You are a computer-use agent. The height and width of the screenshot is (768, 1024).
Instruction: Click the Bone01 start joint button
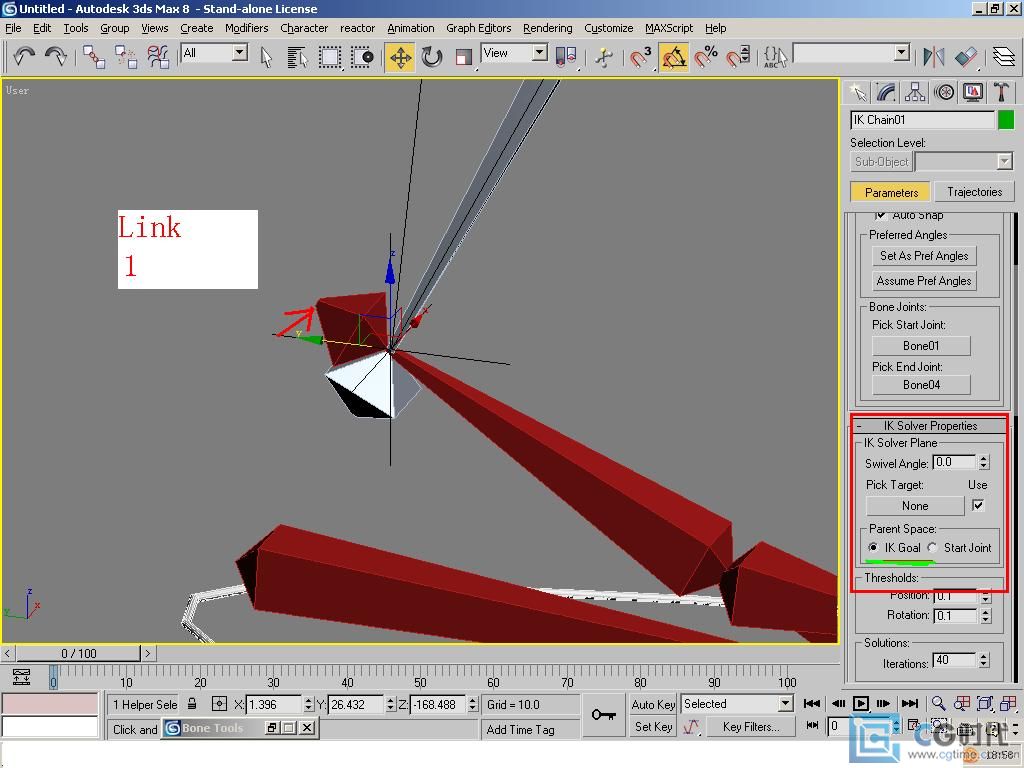point(921,345)
